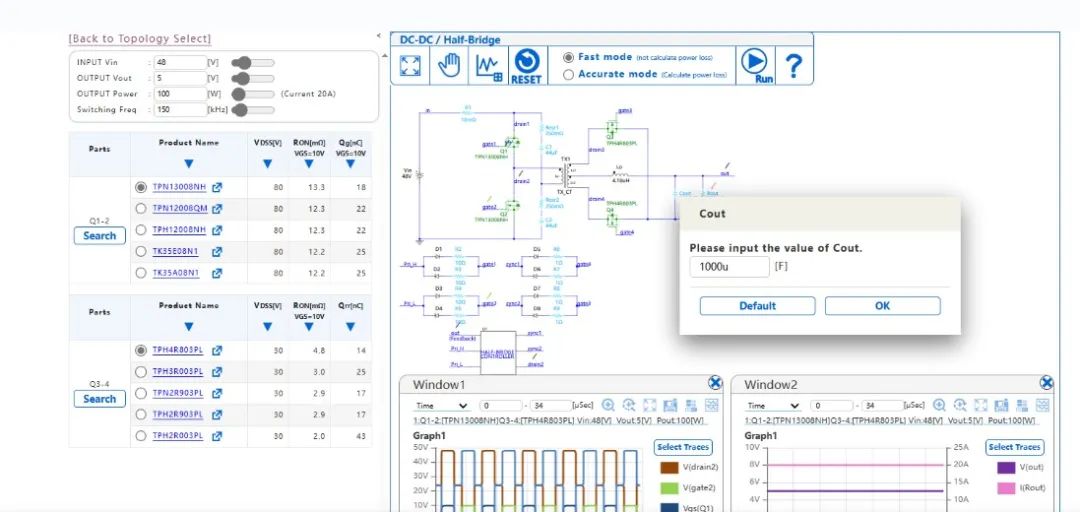This screenshot has width=1080, height=512.
Task: Open external link icon for TPH2R003PL
Action: click(217, 436)
